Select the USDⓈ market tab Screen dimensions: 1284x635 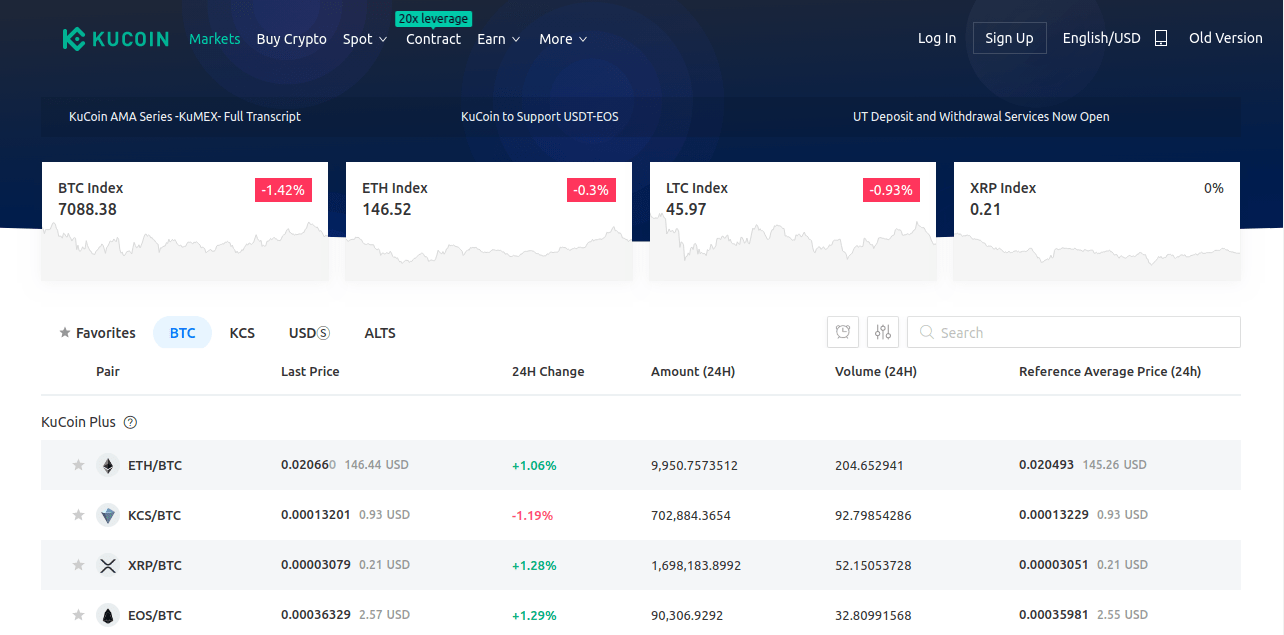309,333
